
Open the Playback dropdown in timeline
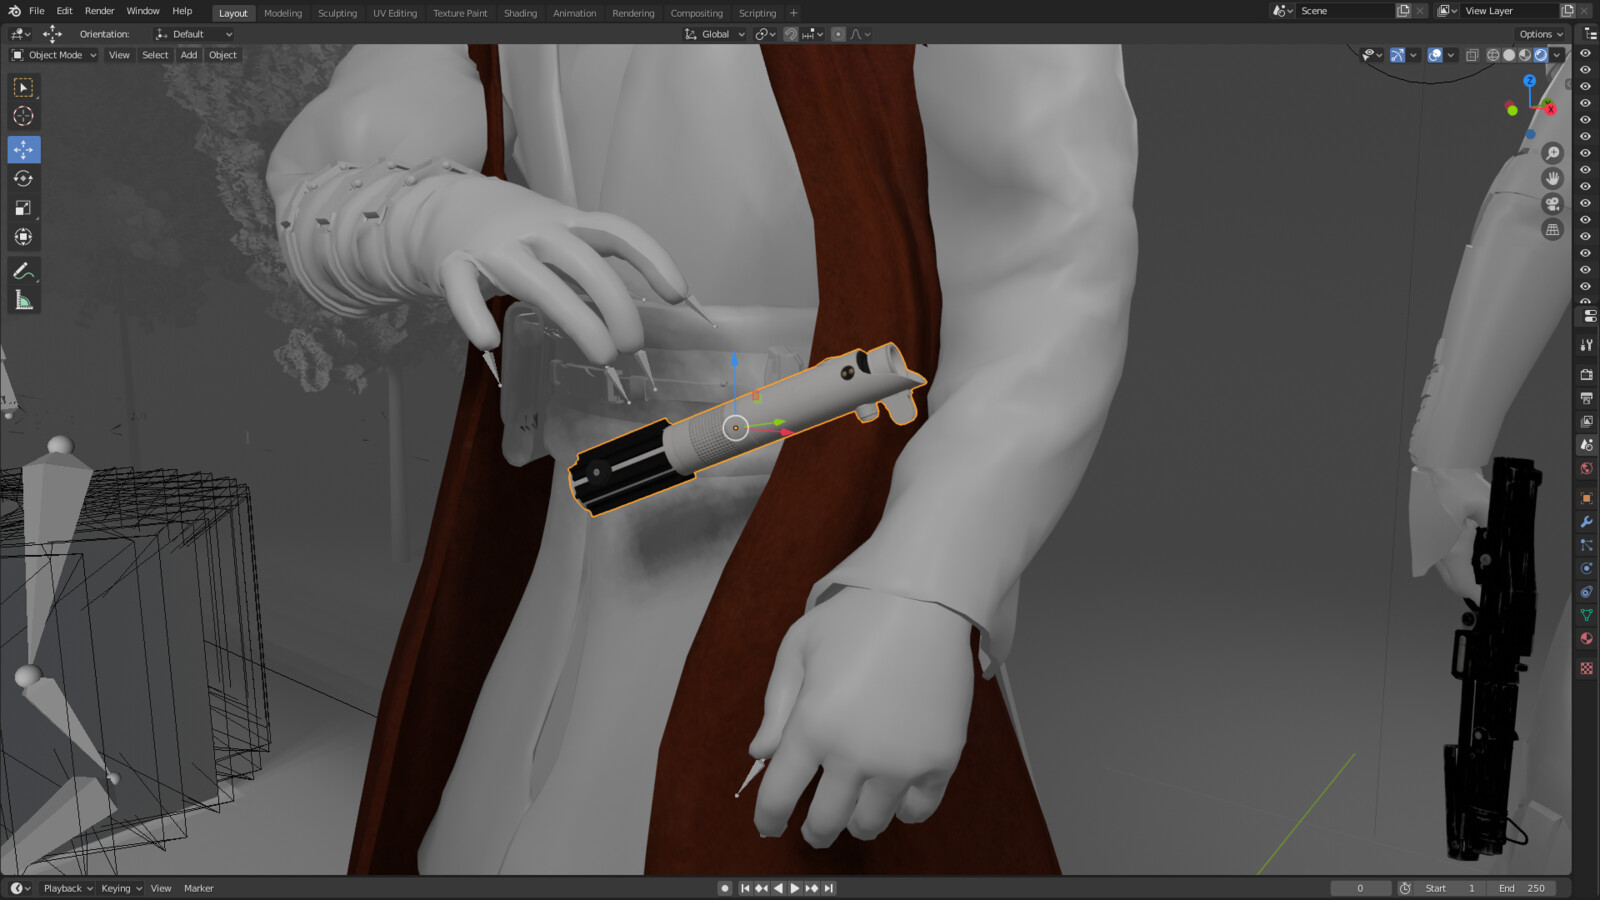point(67,888)
